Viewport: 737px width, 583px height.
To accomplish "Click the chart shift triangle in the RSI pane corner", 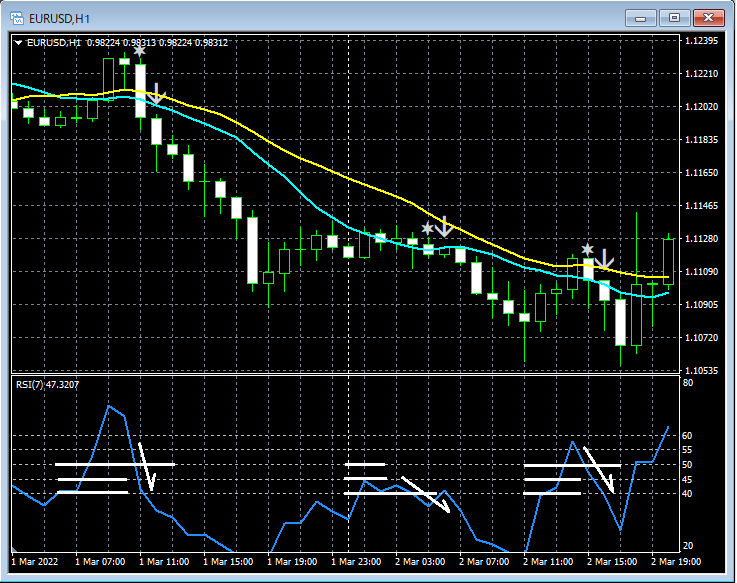I will [x=14, y=549].
